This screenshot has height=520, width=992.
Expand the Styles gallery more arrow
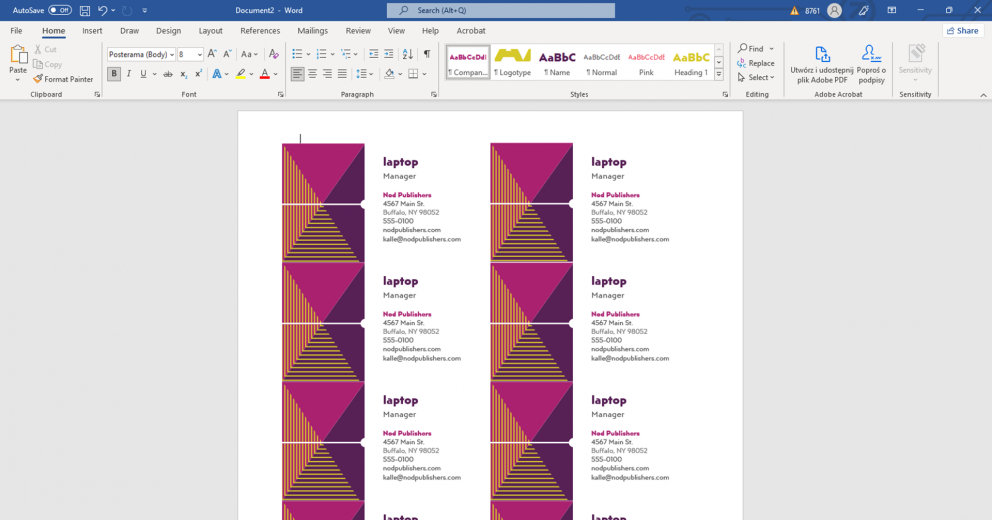pyautogui.click(x=719, y=75)
